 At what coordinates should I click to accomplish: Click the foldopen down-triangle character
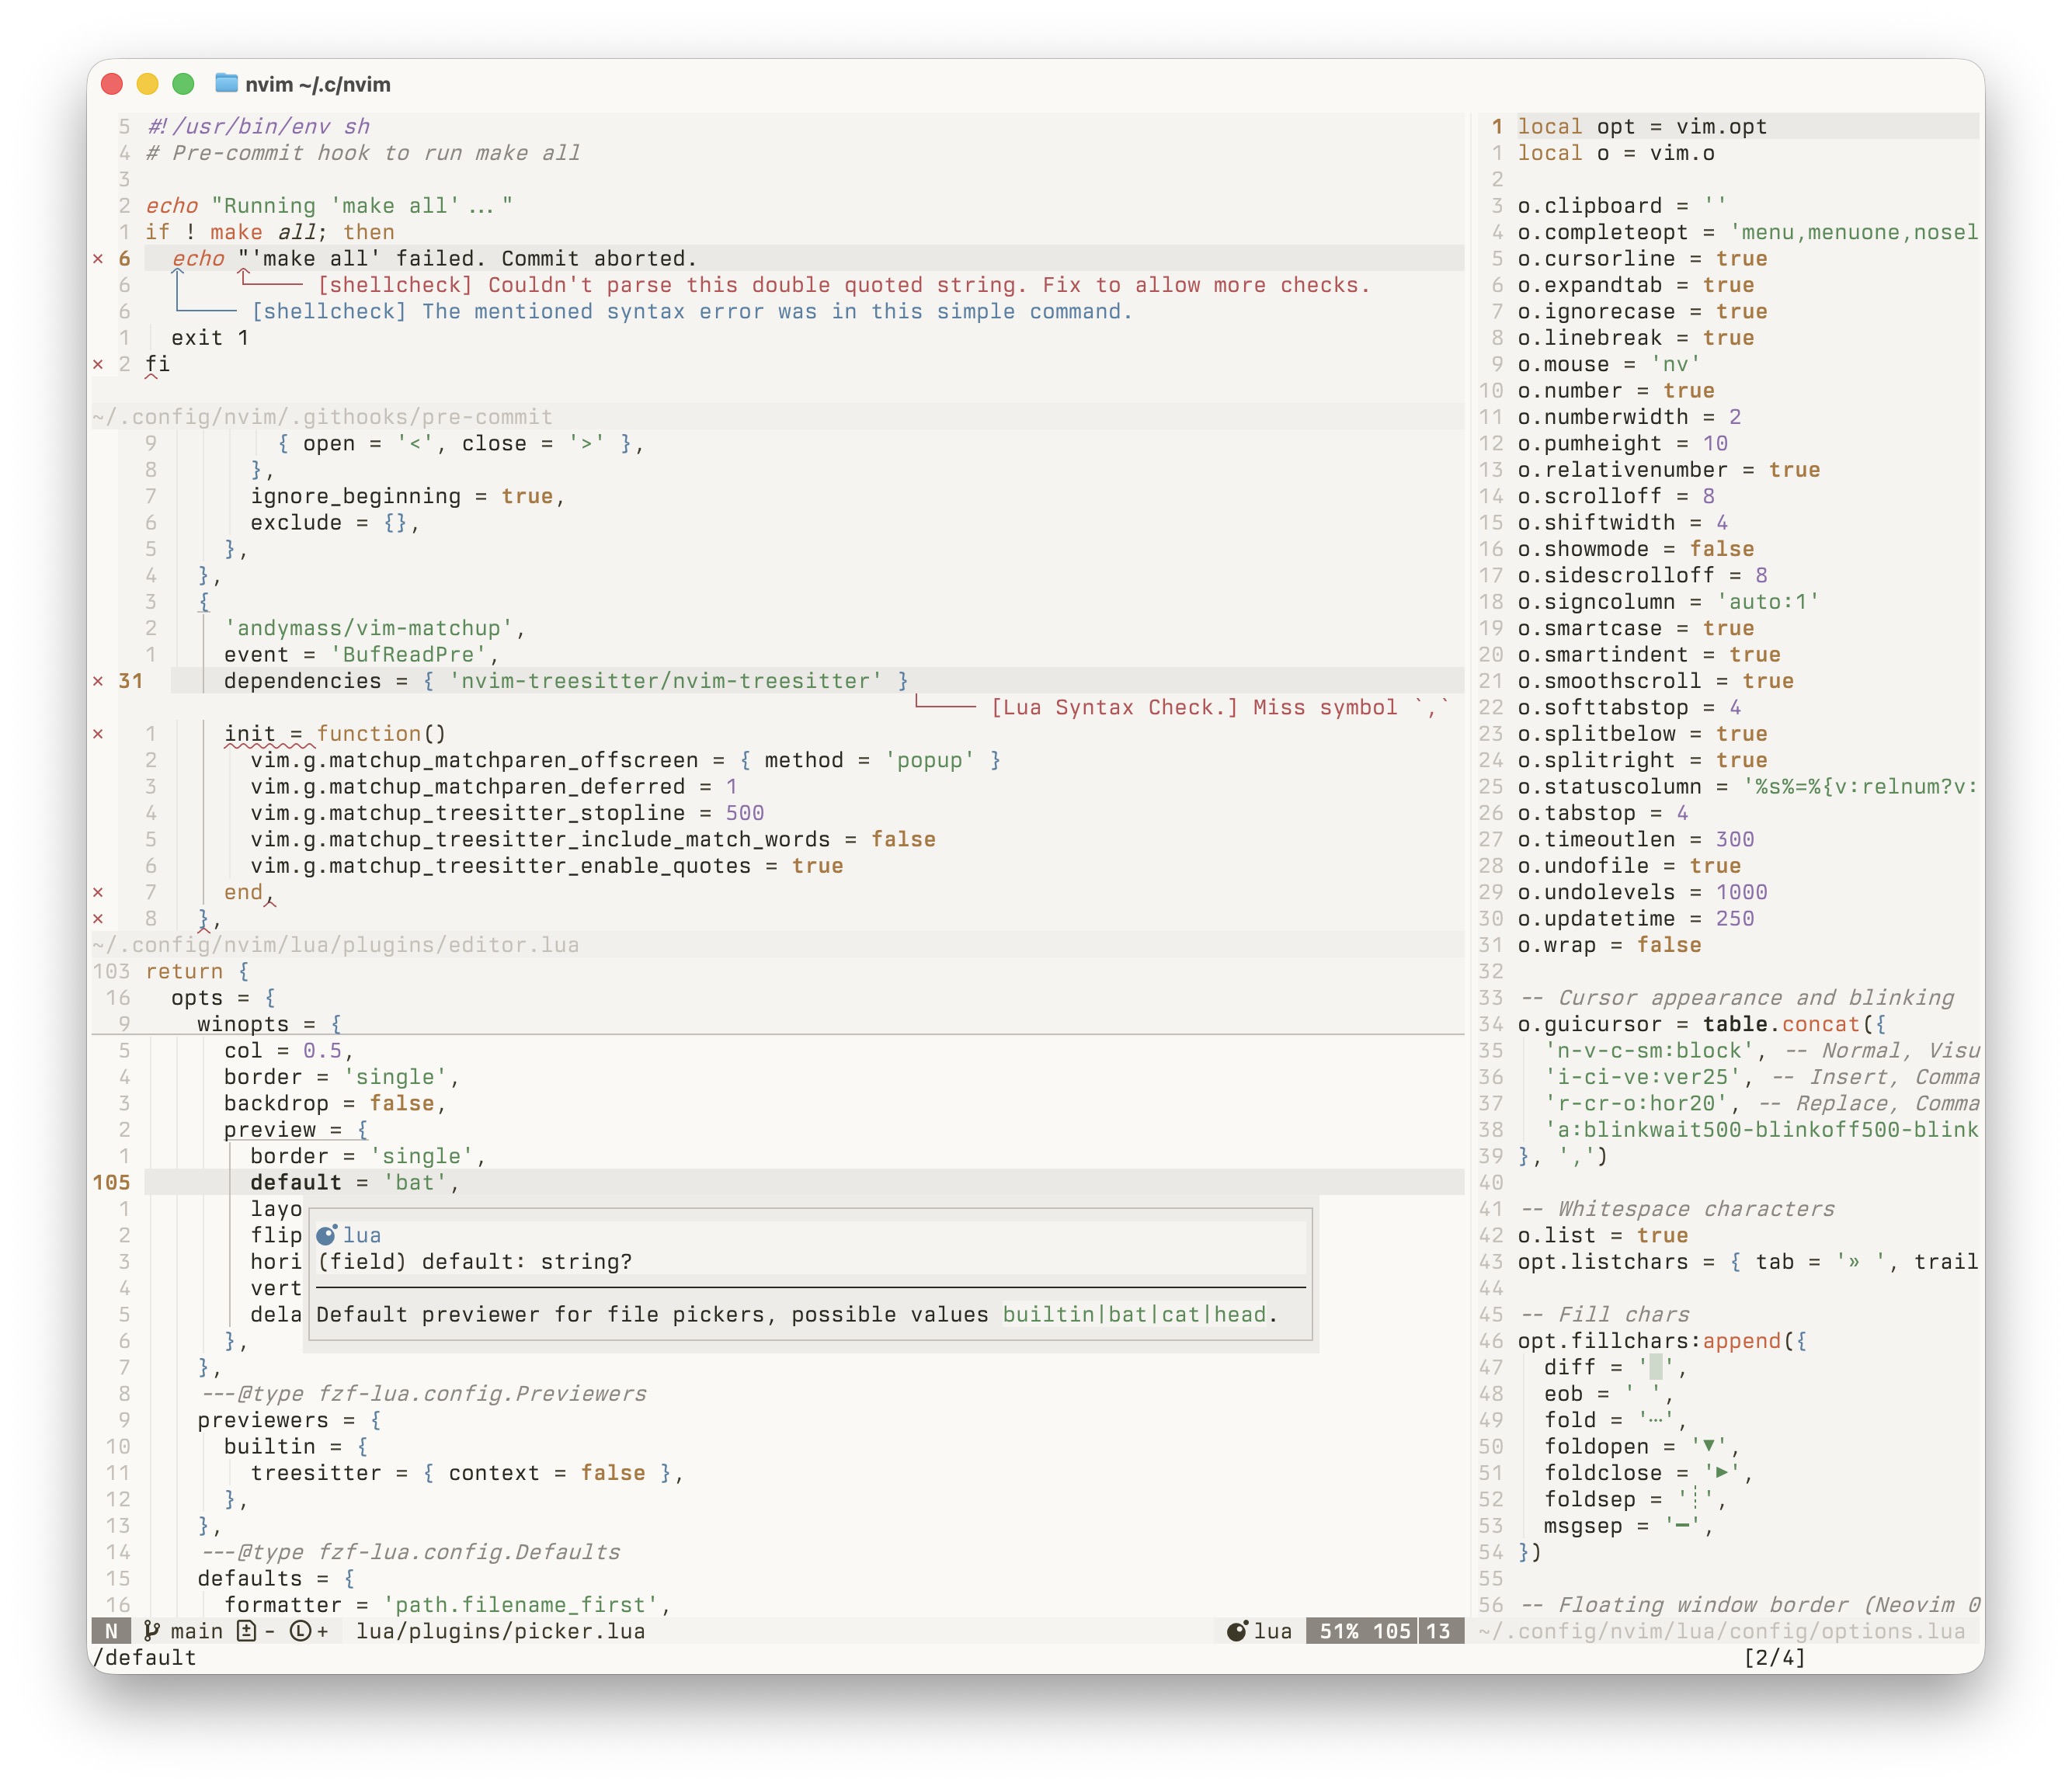pos(1709,1446)
